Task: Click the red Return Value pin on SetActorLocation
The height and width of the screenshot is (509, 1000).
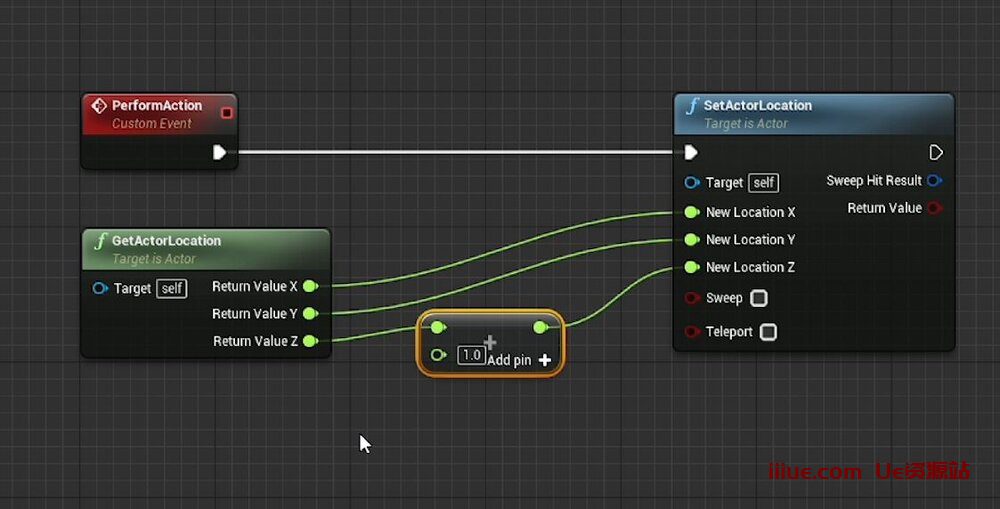Action: click(934, 208)
